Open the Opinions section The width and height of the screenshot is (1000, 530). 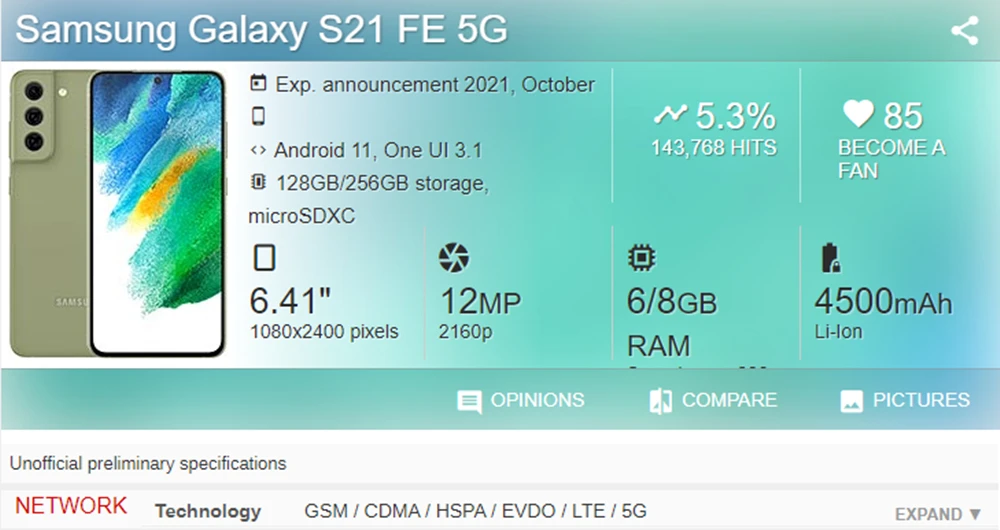tap(521, 400)
